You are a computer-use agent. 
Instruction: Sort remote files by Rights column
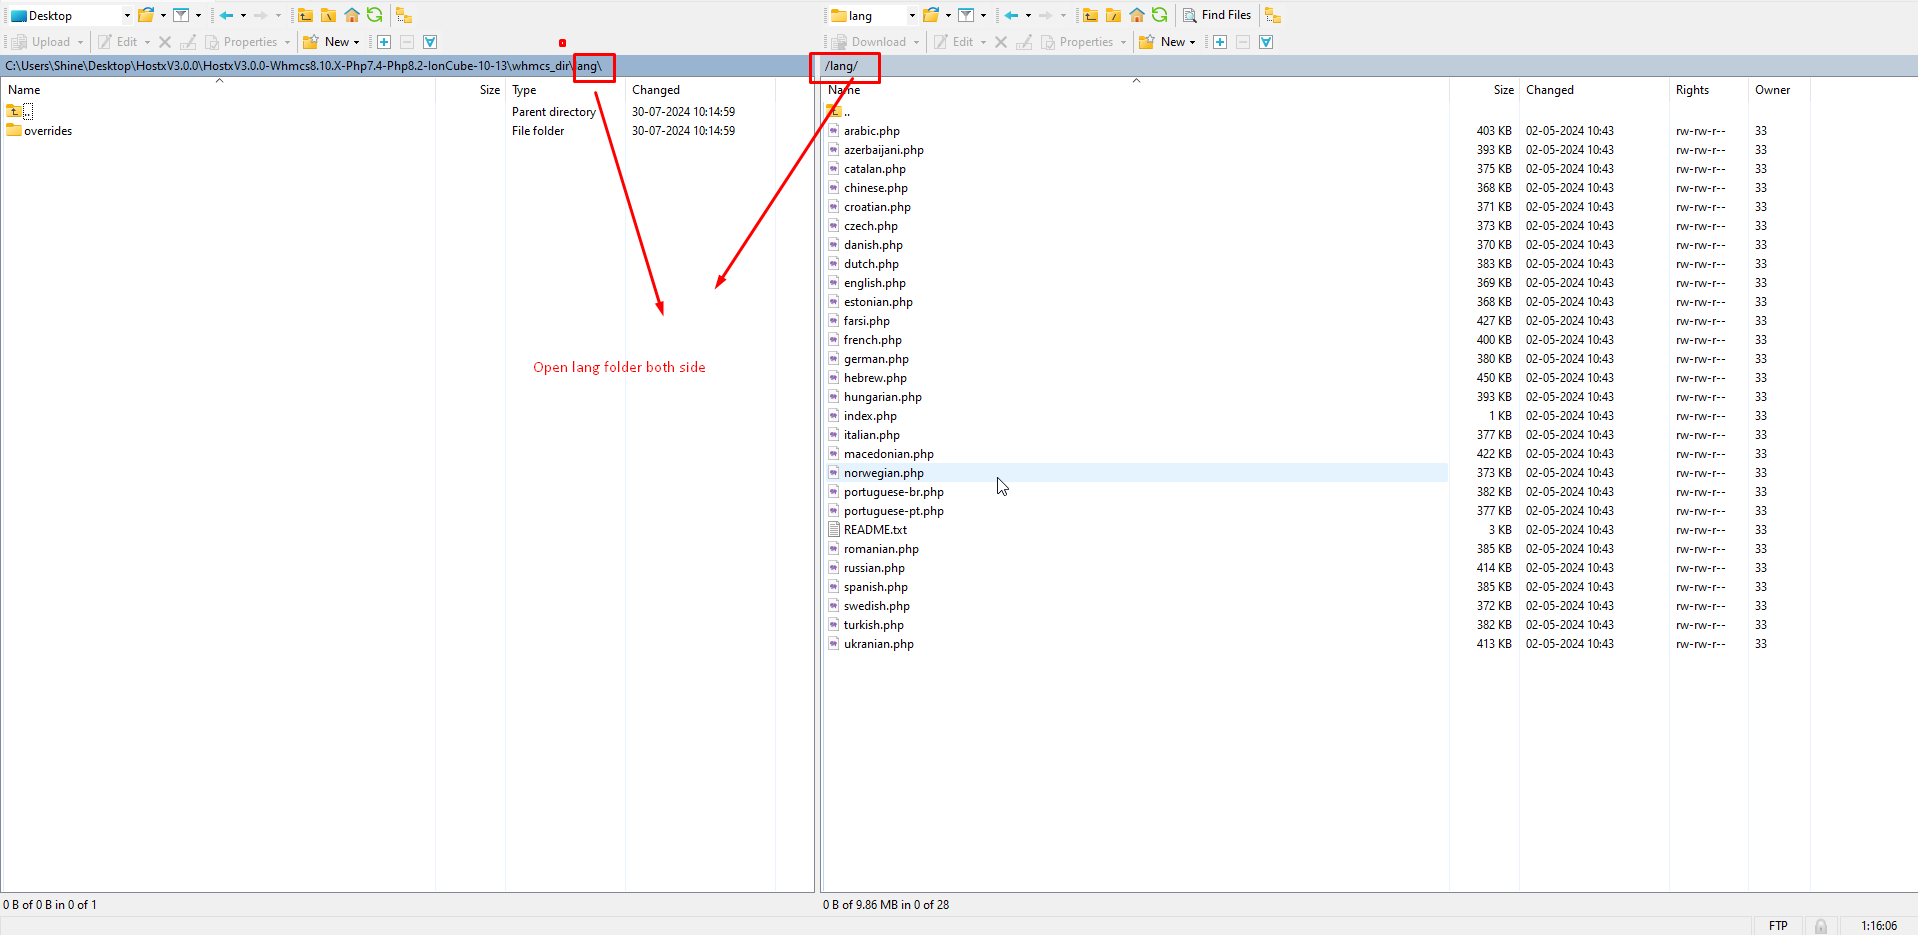tap(1692, 90)
